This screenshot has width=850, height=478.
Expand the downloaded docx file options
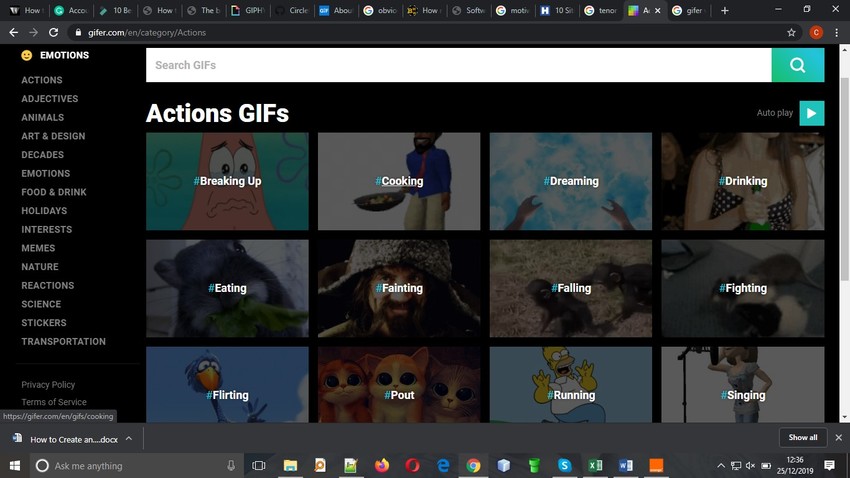coord(128,438)
